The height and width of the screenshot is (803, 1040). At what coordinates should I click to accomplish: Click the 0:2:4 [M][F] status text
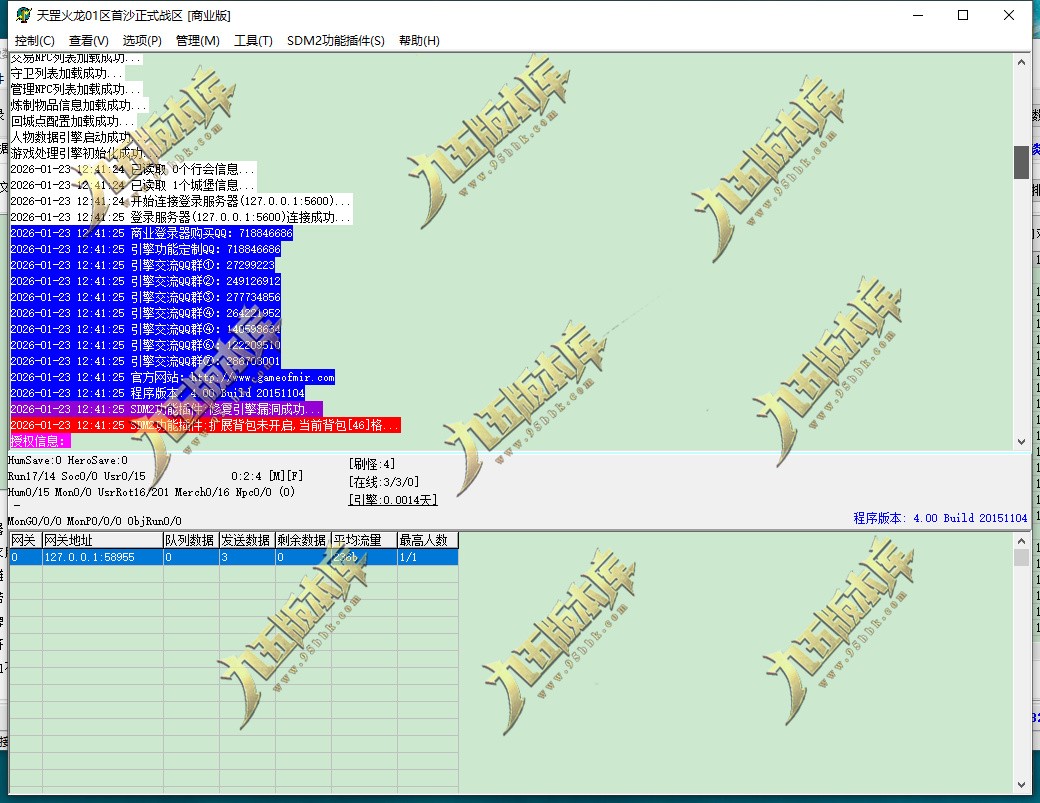[x=267, y=476]
